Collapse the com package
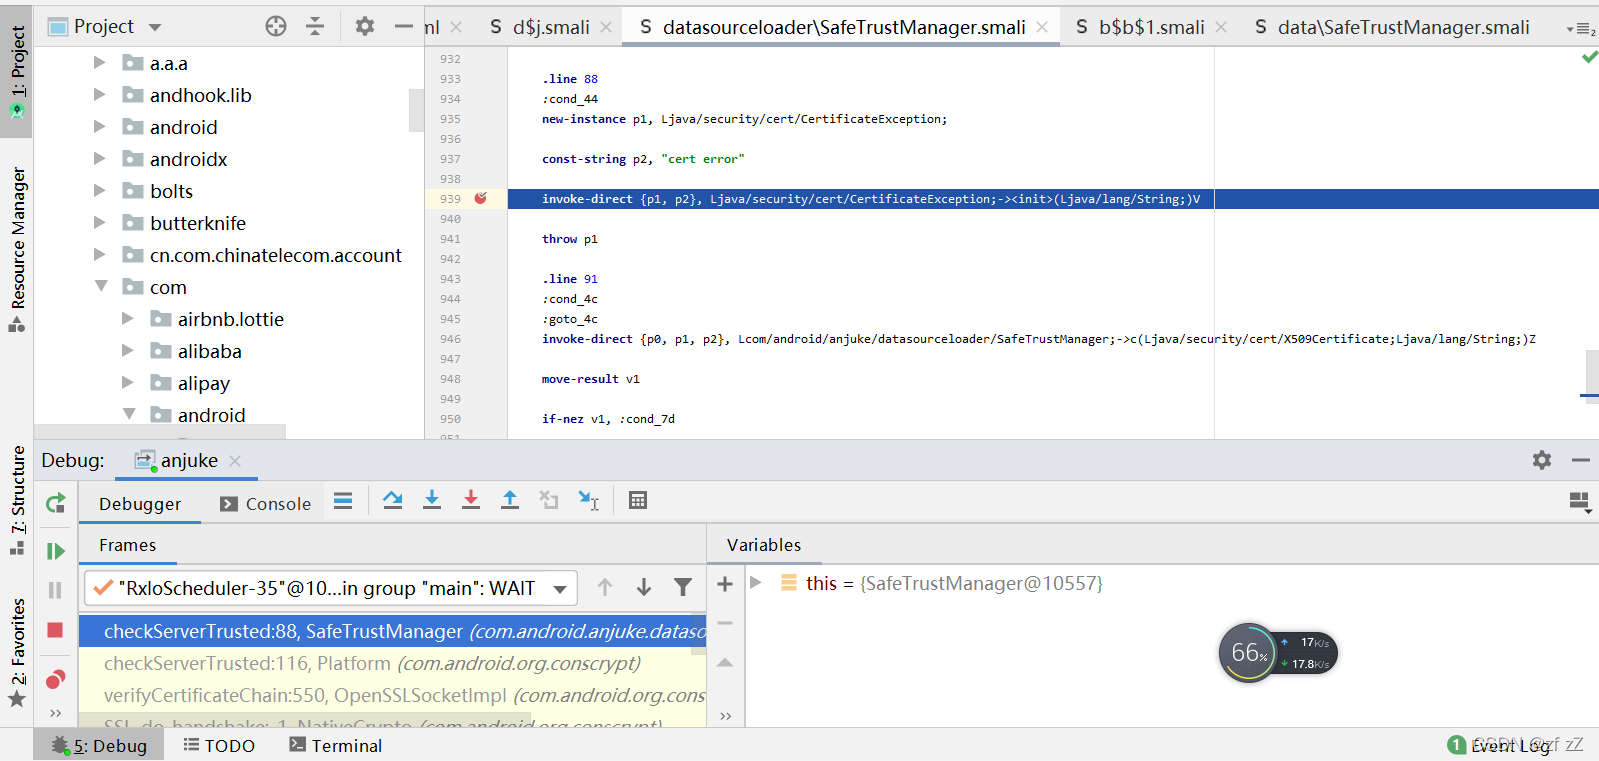1599x761 pixels. tap(100, 286)
